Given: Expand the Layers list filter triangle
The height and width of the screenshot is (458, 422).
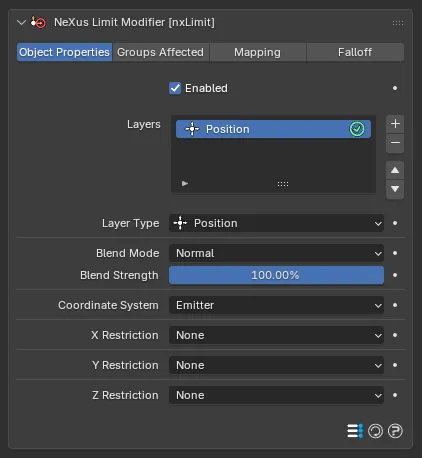Looking at the screenshot, I should point(185,184).
